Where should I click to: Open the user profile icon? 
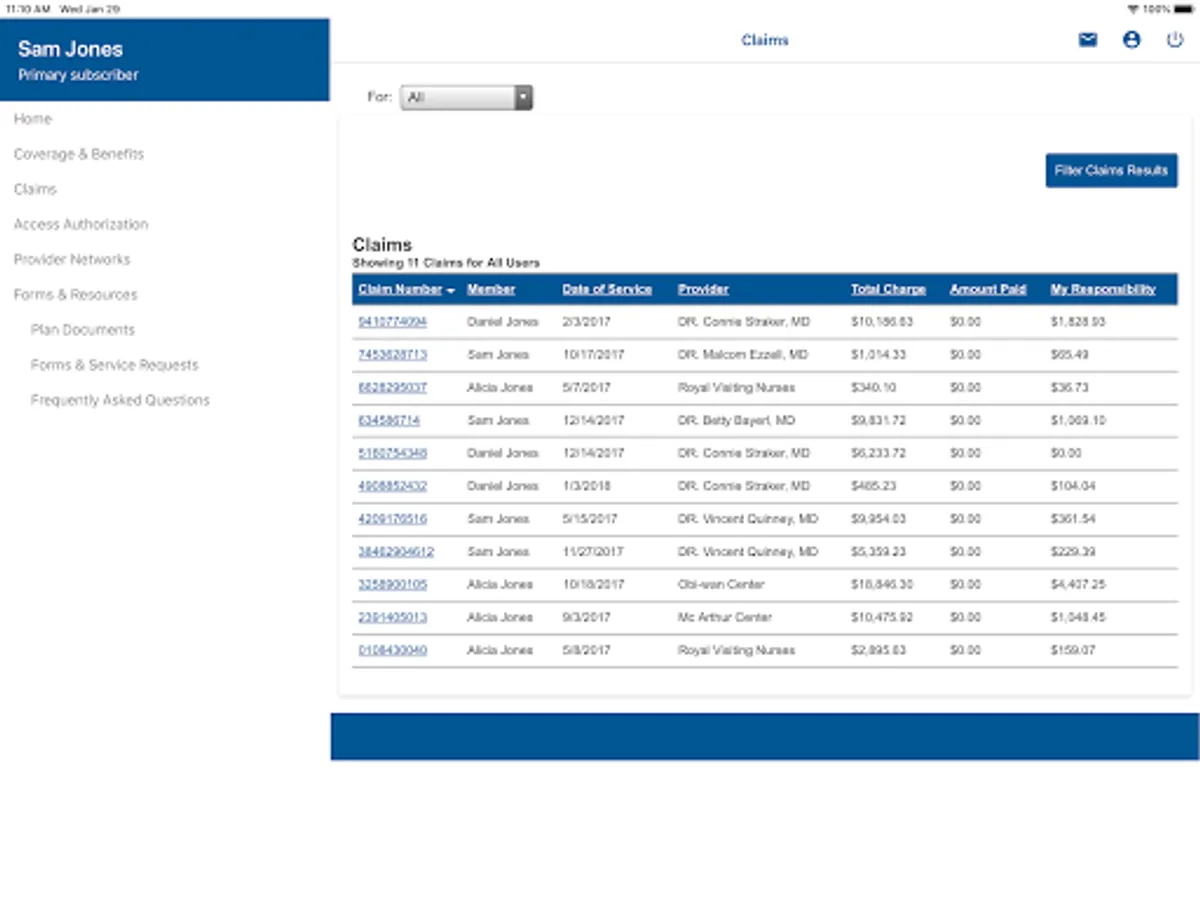pos(1131,41)
